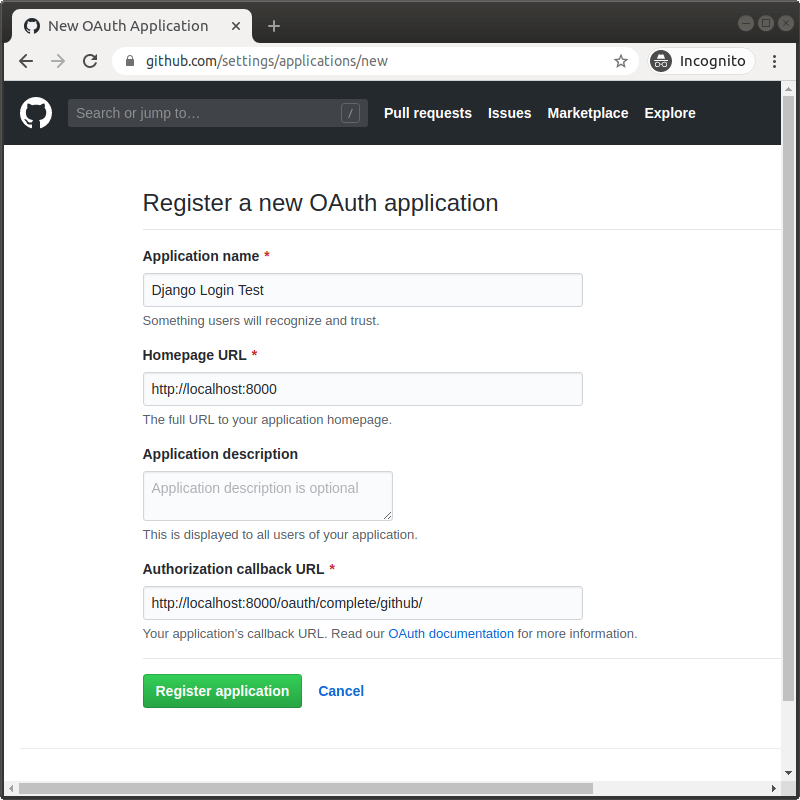This screenshot has height=800, width=800.
Task: Reload the current page
Action: pos(90,61)
